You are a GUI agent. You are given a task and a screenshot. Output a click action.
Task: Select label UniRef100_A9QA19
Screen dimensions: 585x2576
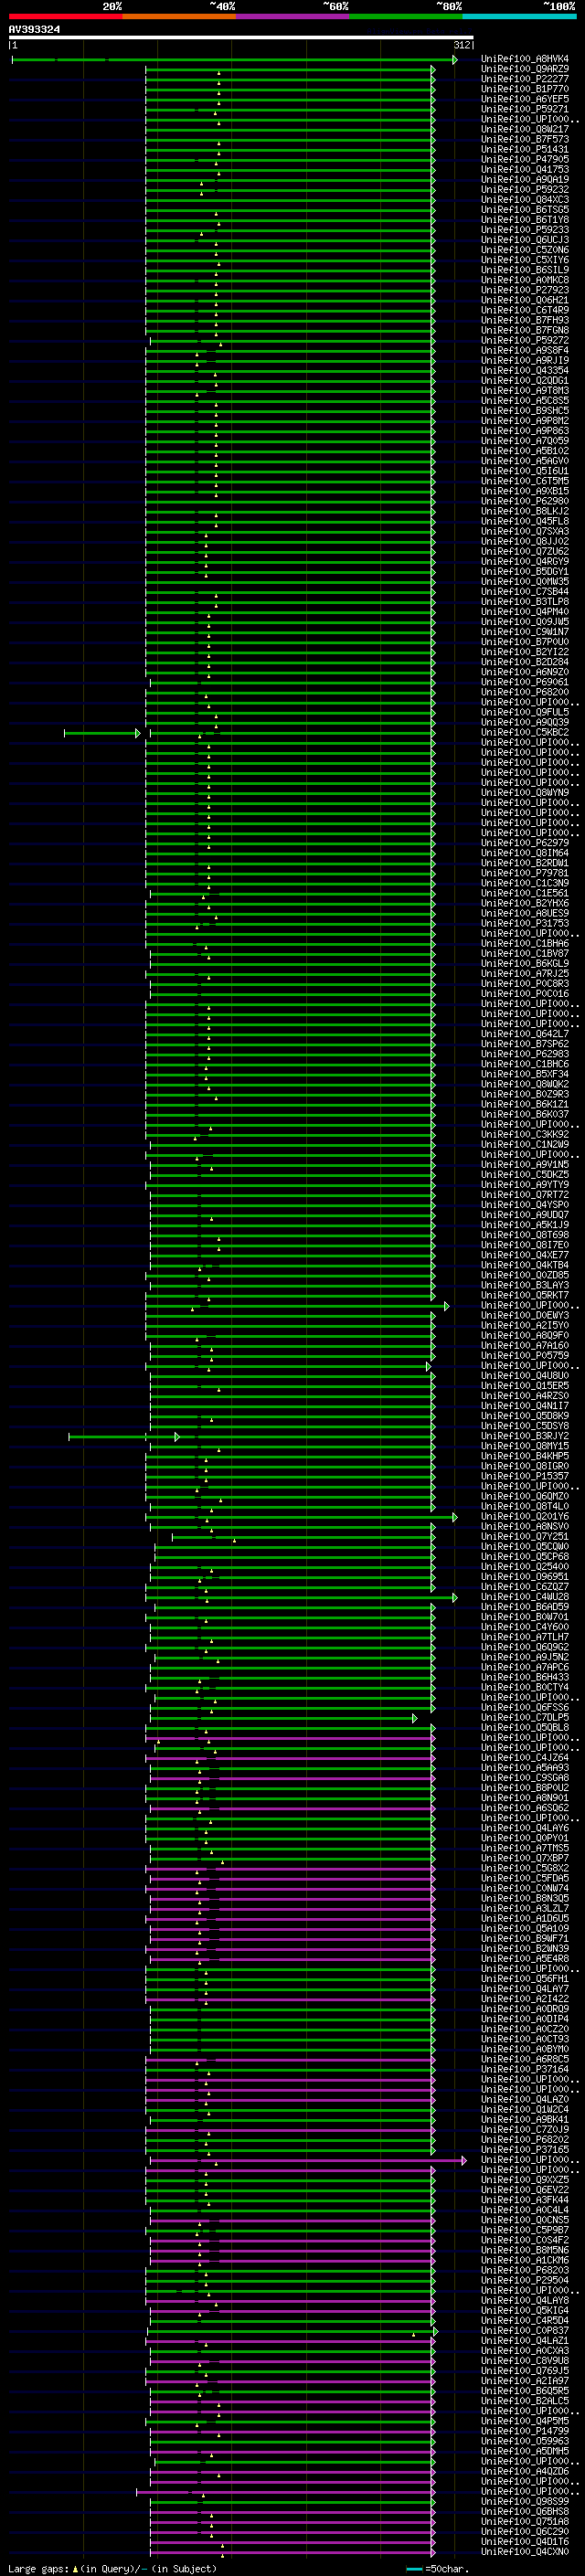(525, 179)
